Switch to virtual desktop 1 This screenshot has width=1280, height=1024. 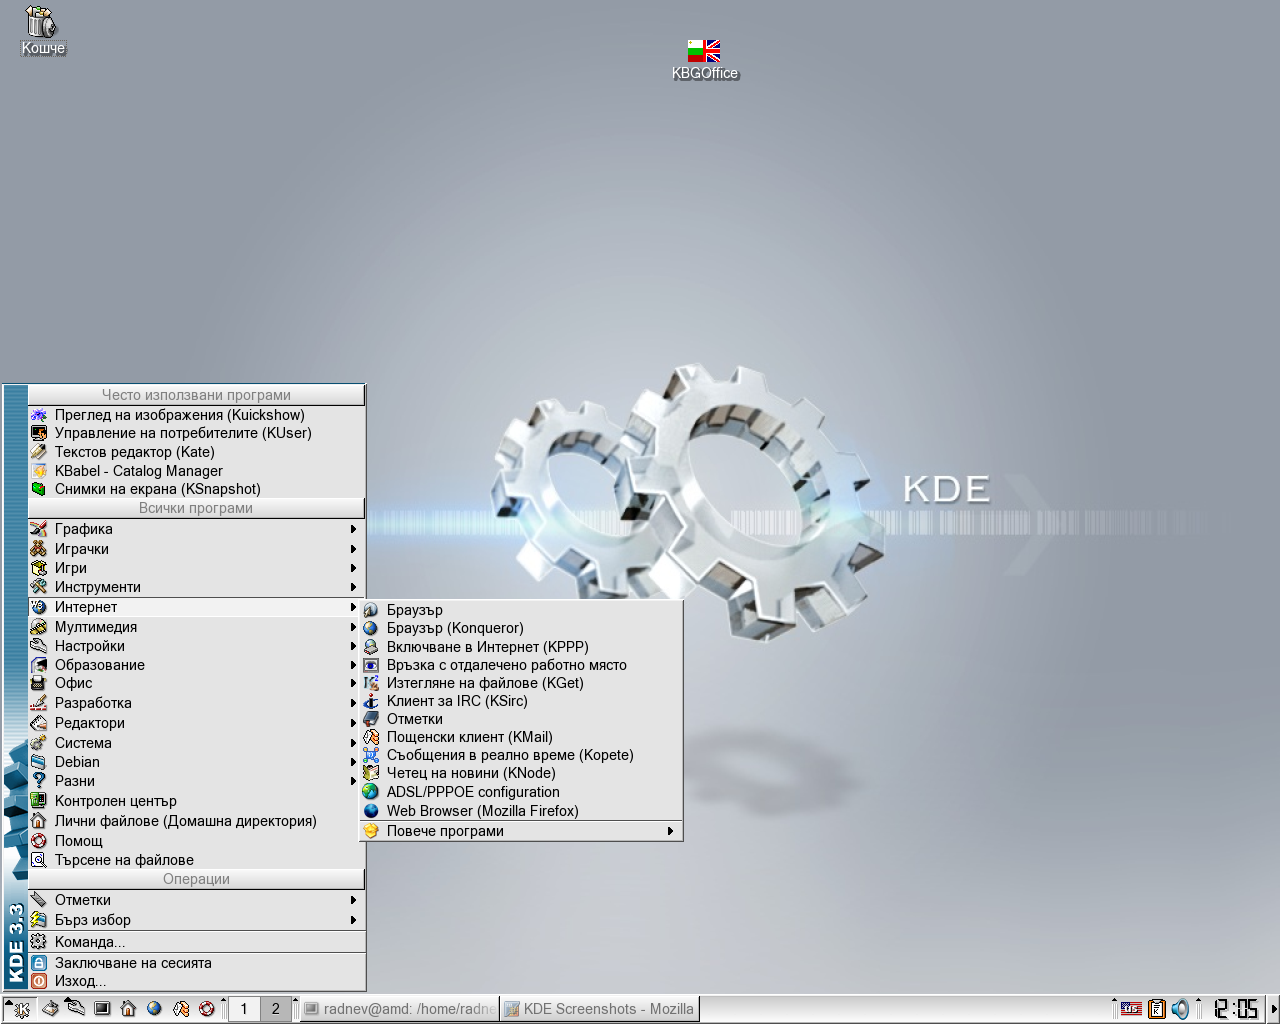click(244, 1009)
